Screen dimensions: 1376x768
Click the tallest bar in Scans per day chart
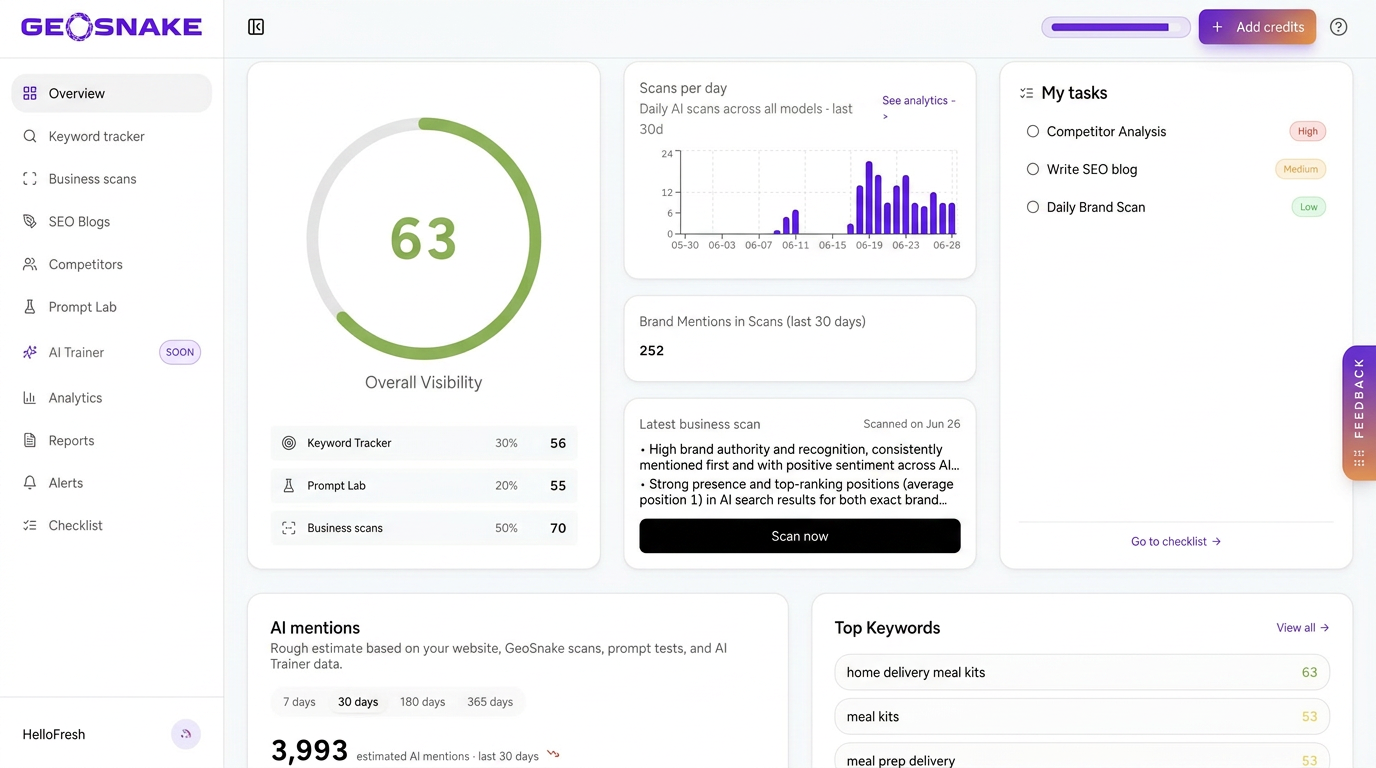[x=869, y=198]
